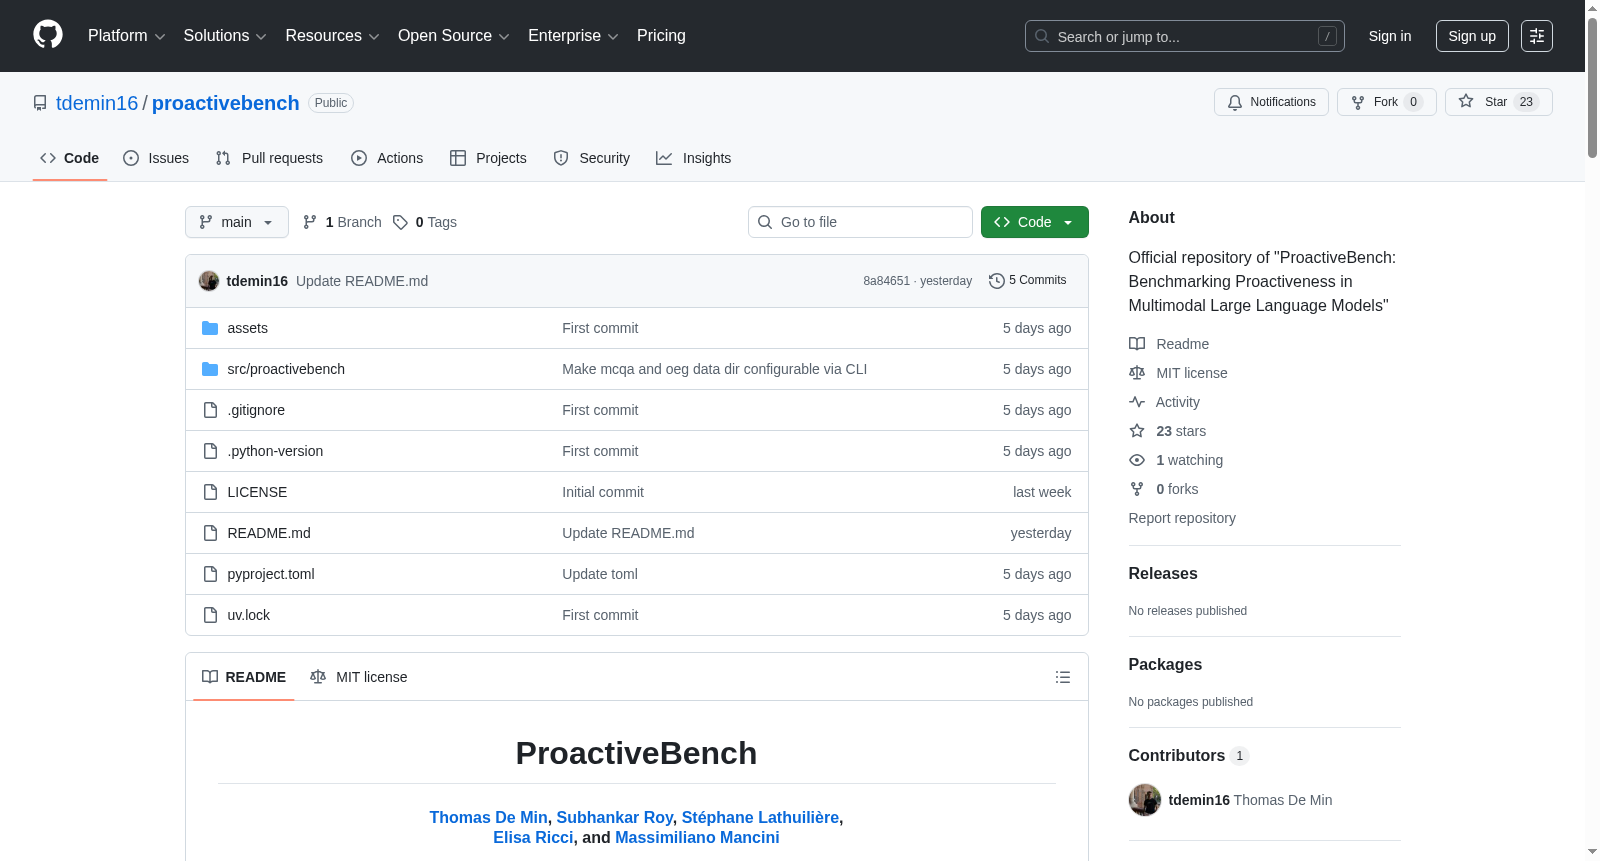
Task: Click the fork icon beside 0 forks
Action: [x=1137, y=489]
